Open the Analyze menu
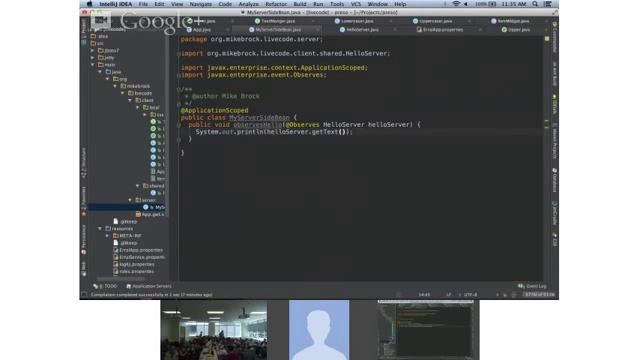This screenshot has width=640, height=360. (249, 4)
